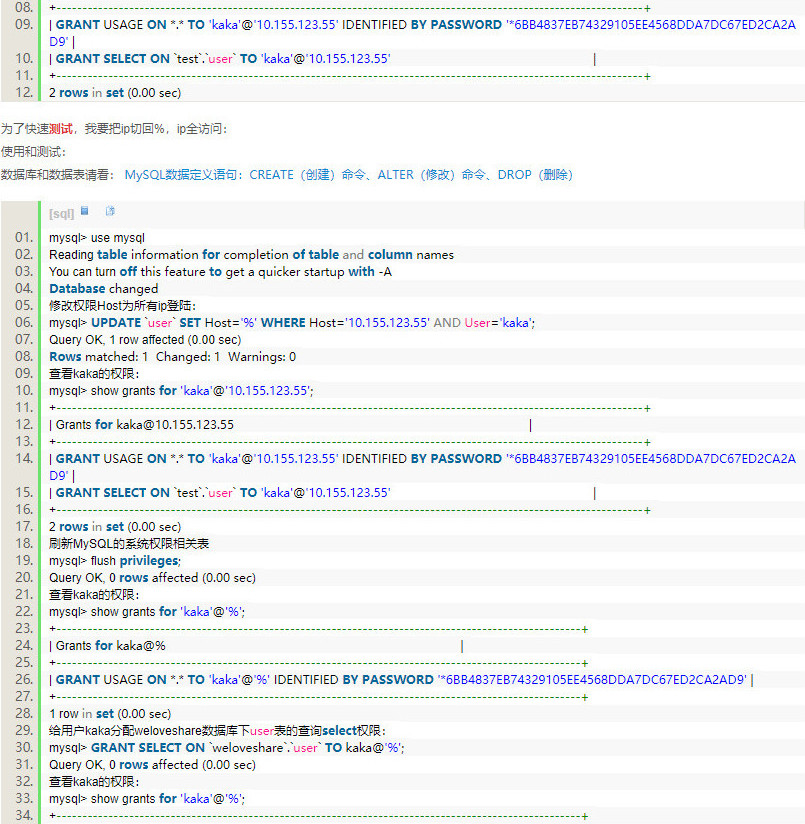Click the UPDATE `user` SET Host='%' statement line
Image resolution: width=805 pixels, height=824 pixels.
click(292, 323)
